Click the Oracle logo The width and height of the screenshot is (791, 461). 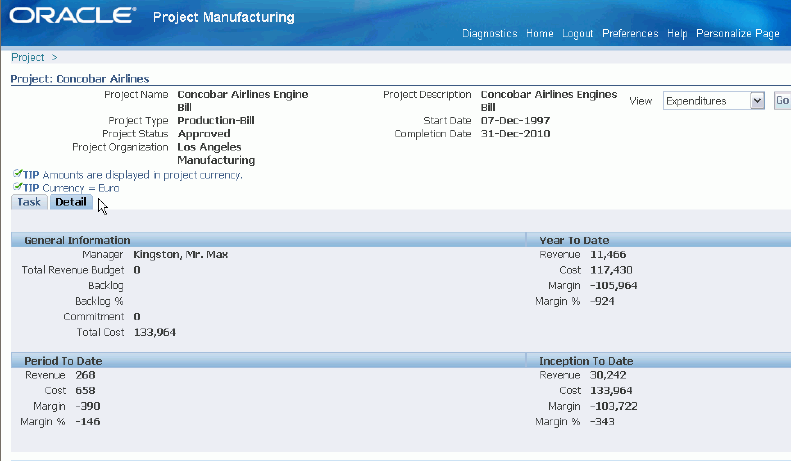[73, 16]
